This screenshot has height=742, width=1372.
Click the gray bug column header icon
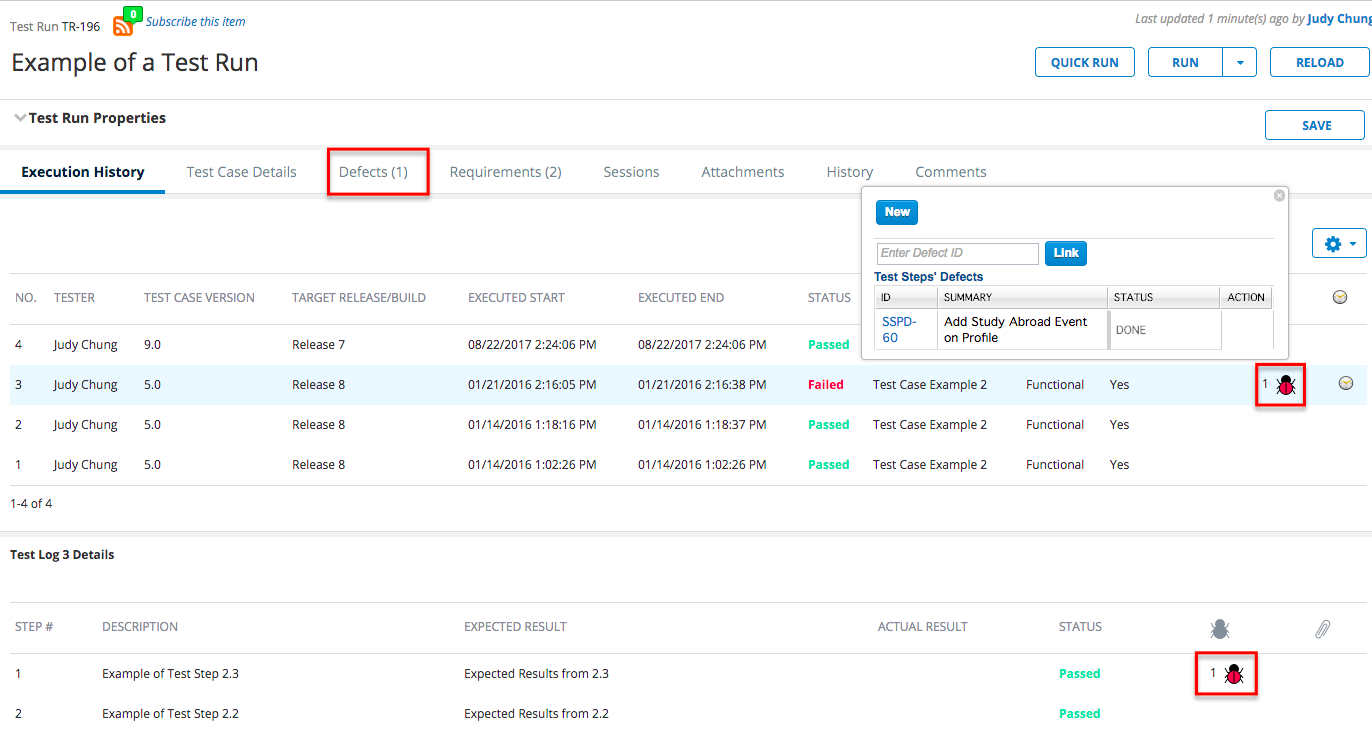pos(1219,629)
